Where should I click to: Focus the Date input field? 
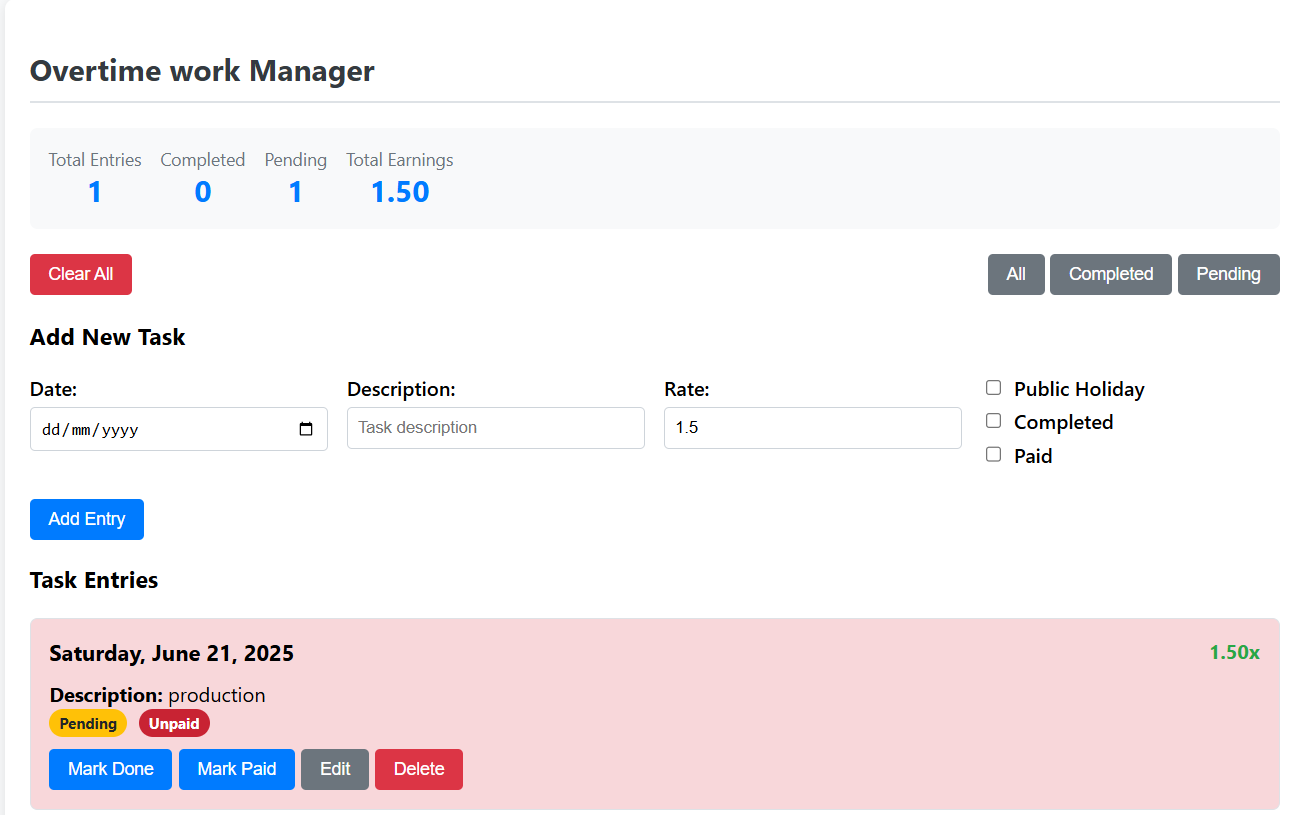click(179, 429)
